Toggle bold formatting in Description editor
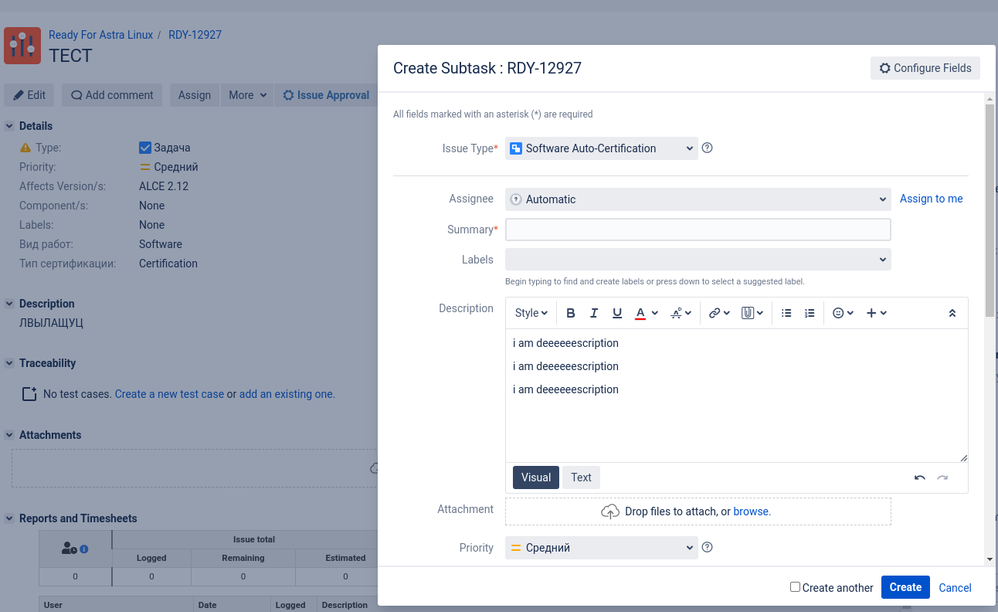Screen dimensions: 998x612 [x=570, y=313]
